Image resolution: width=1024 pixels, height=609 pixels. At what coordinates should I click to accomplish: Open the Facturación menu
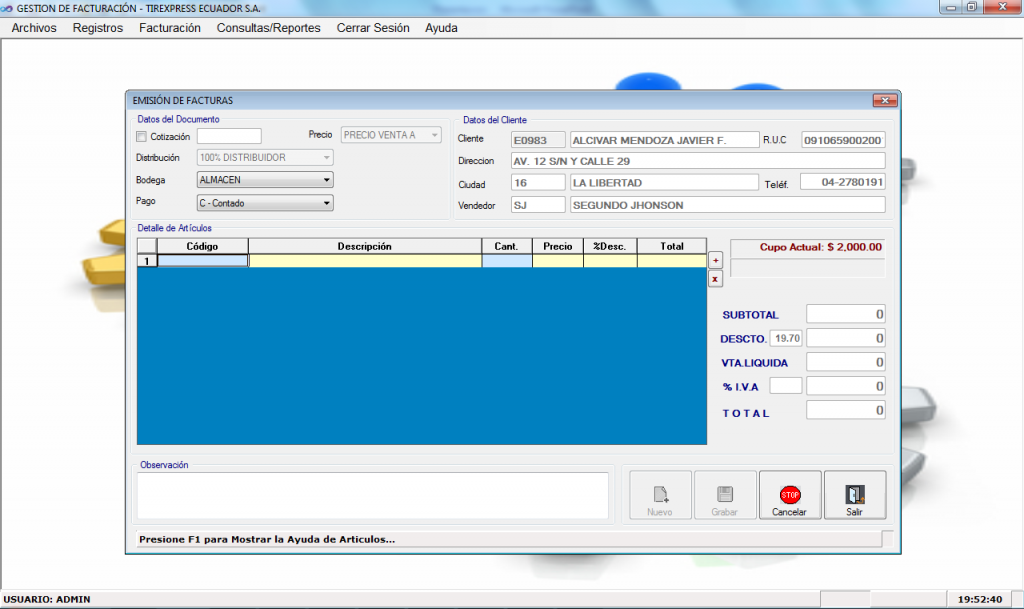click(x=170, y=28)
